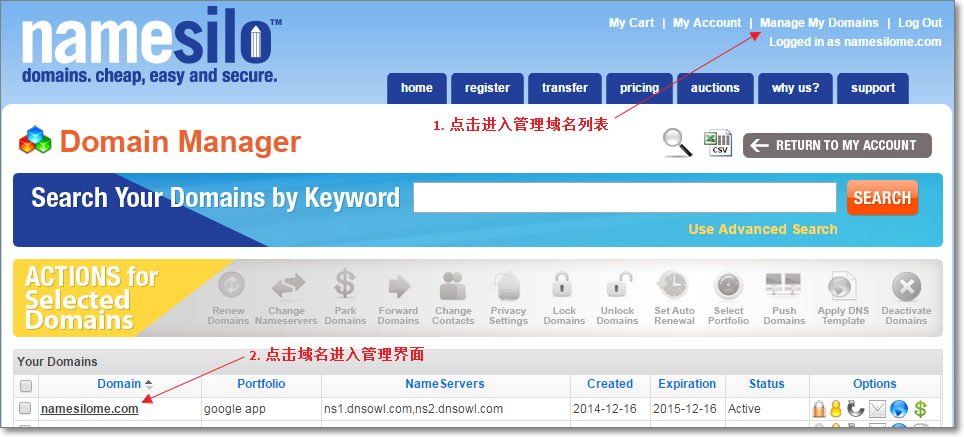Open the support tab

873,89
